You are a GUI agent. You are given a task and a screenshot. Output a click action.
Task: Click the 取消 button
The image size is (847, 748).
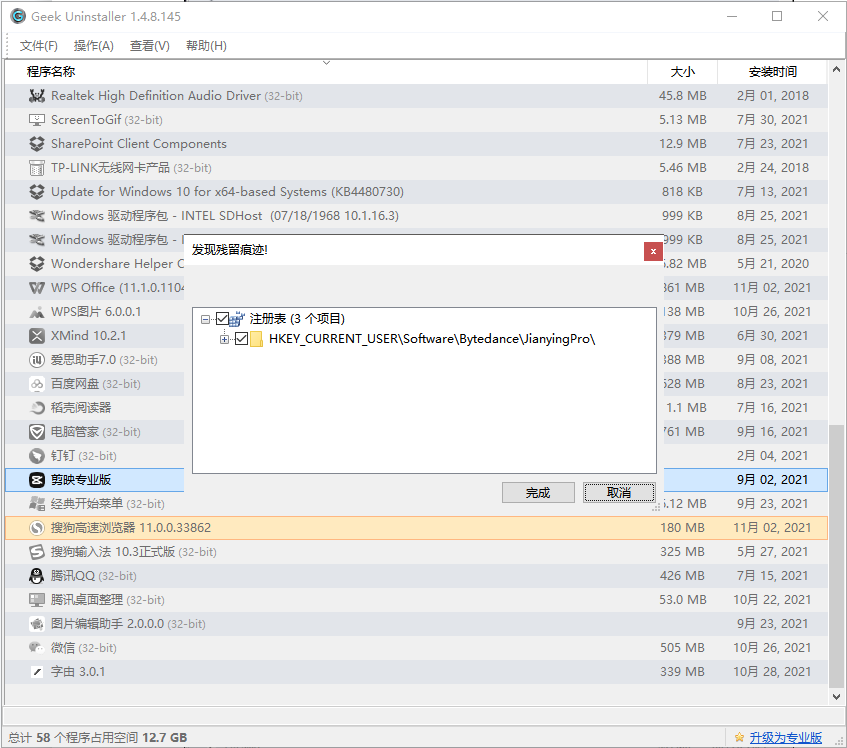point(619,493)
